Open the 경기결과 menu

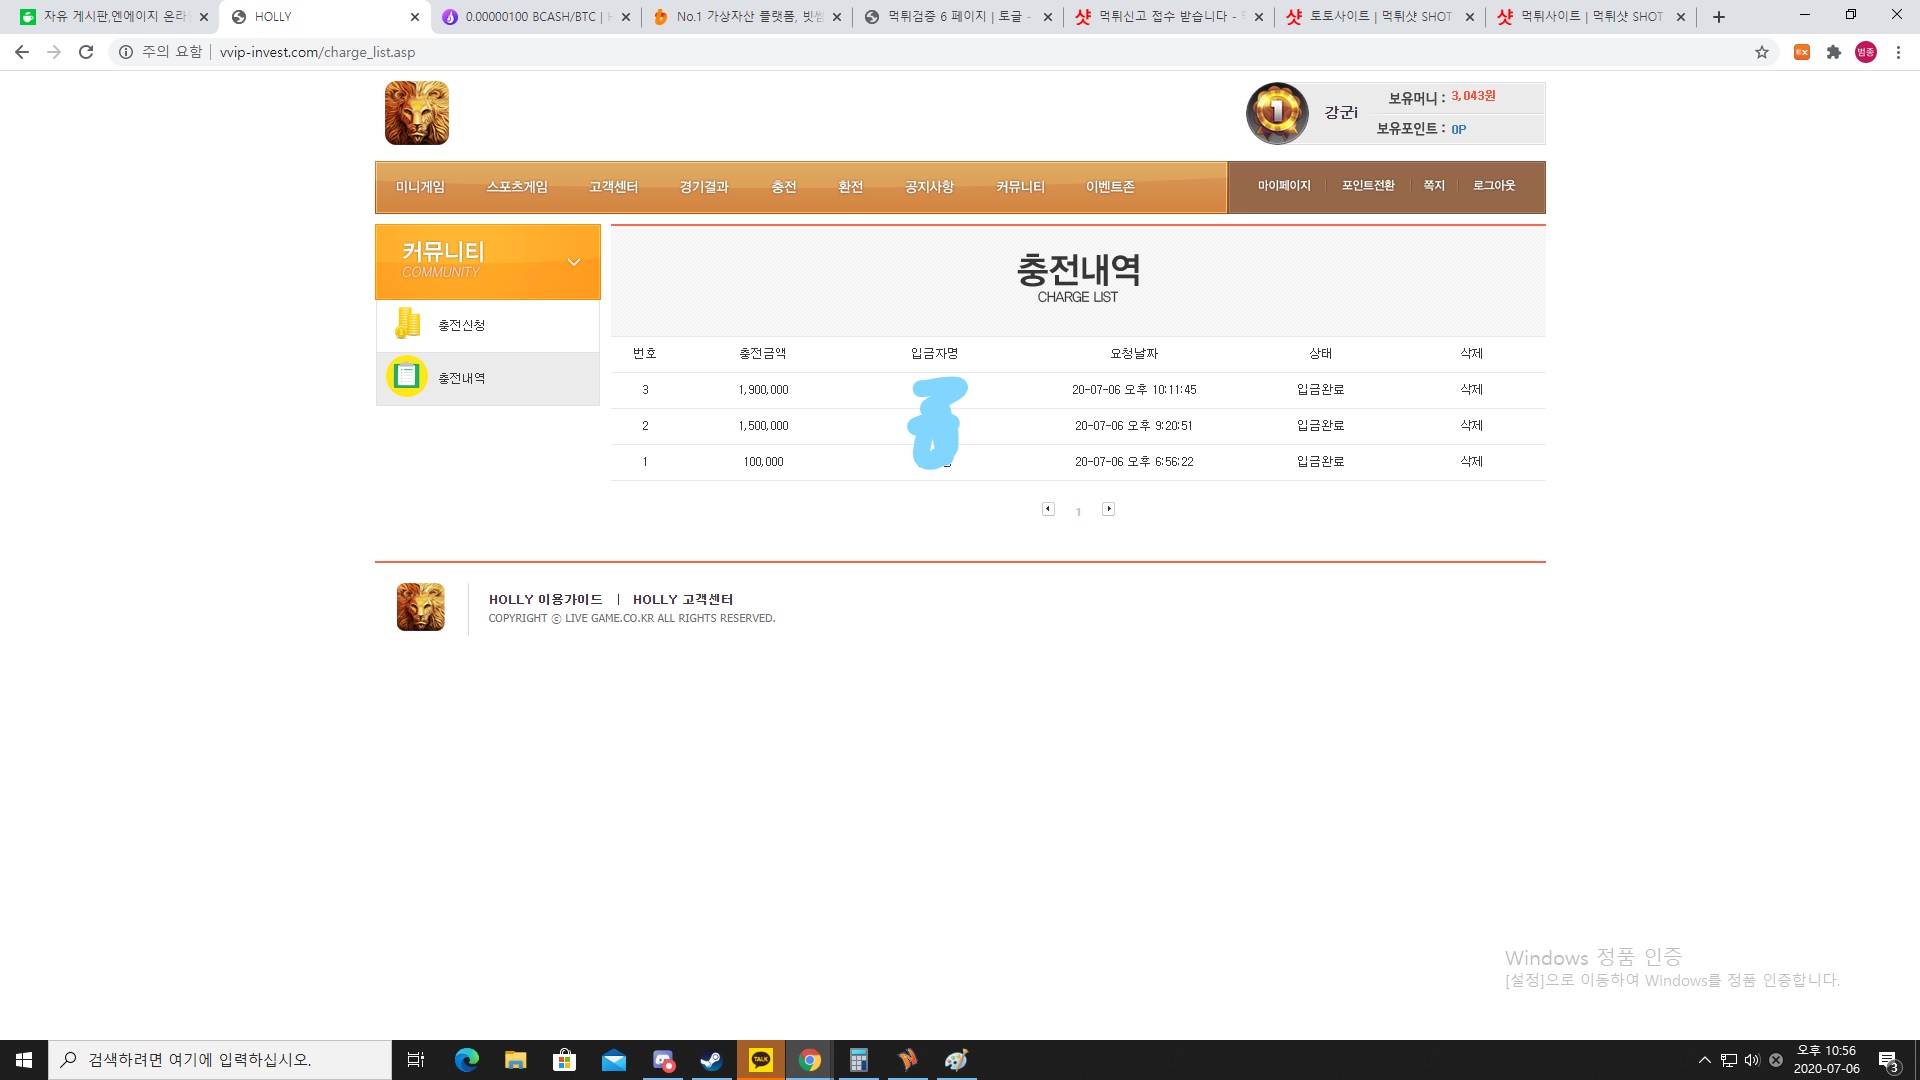704,187
